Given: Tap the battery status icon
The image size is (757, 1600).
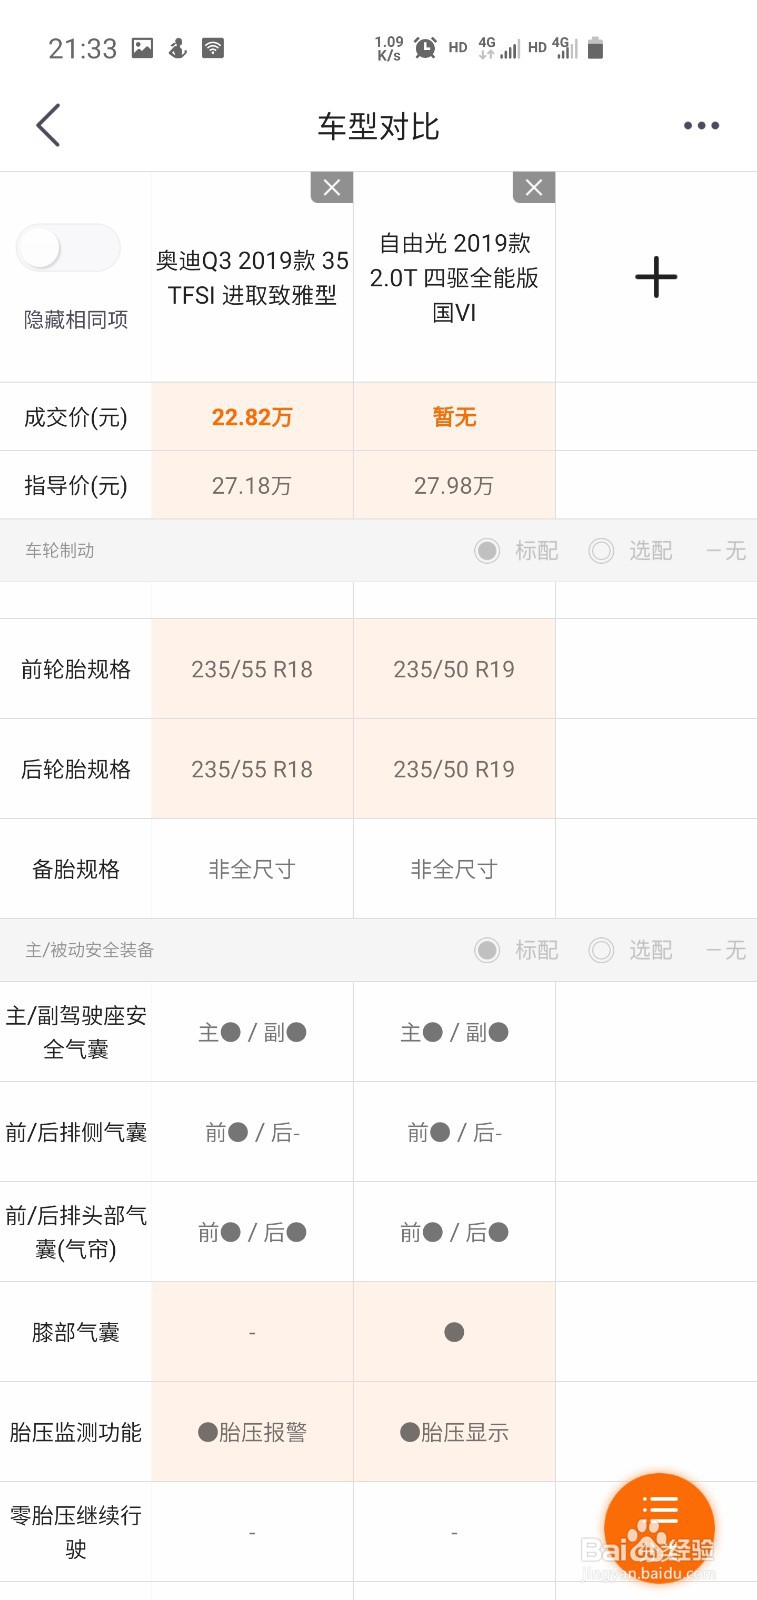Looking at the screenshot, I should click(x=595, y=47).
